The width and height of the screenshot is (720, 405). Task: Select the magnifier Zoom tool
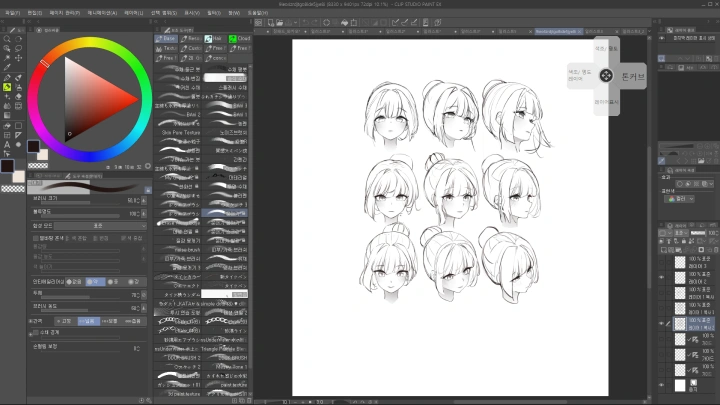7,39
